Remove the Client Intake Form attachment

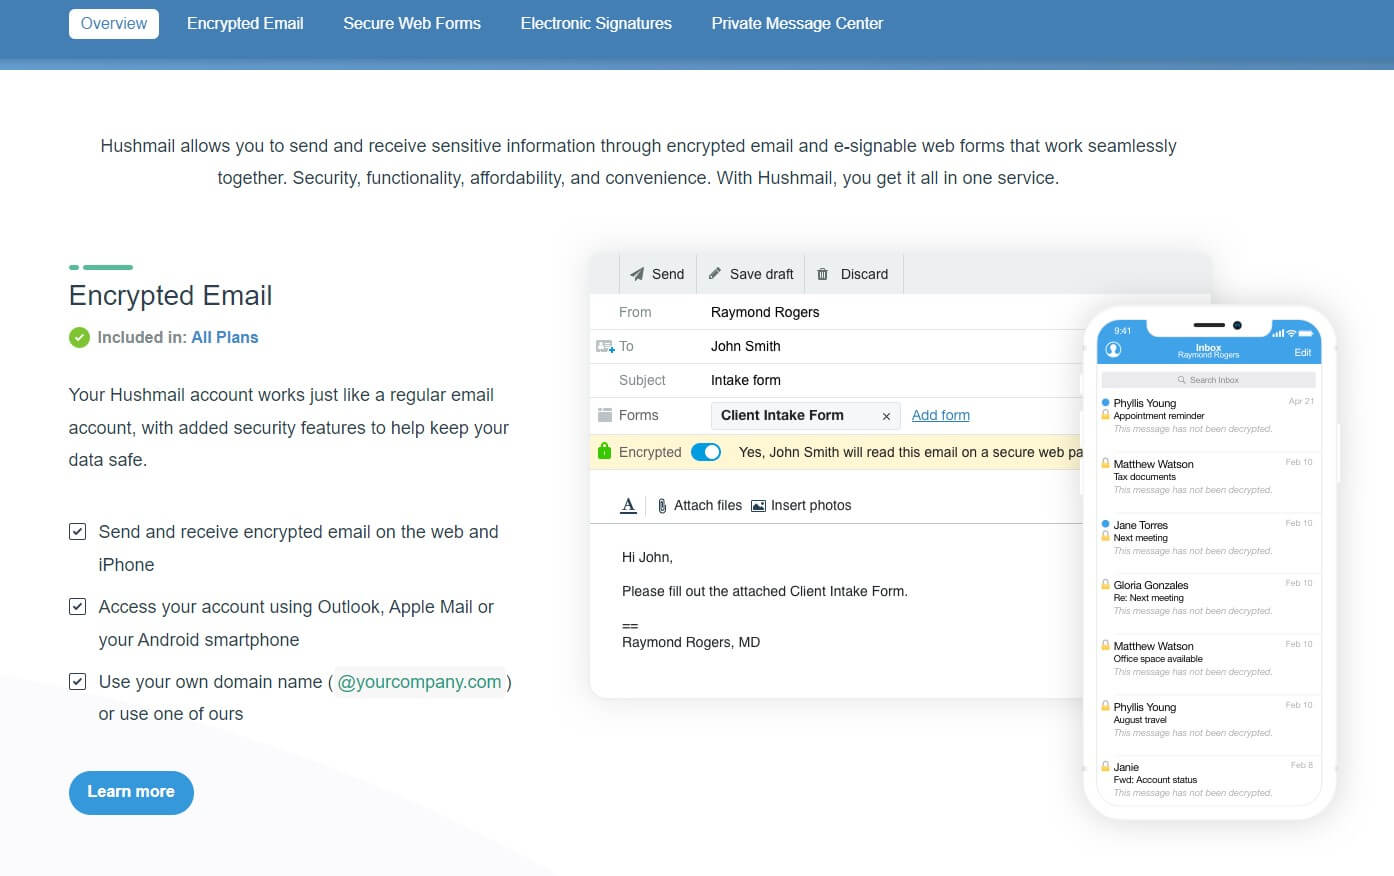click(886, 416)
